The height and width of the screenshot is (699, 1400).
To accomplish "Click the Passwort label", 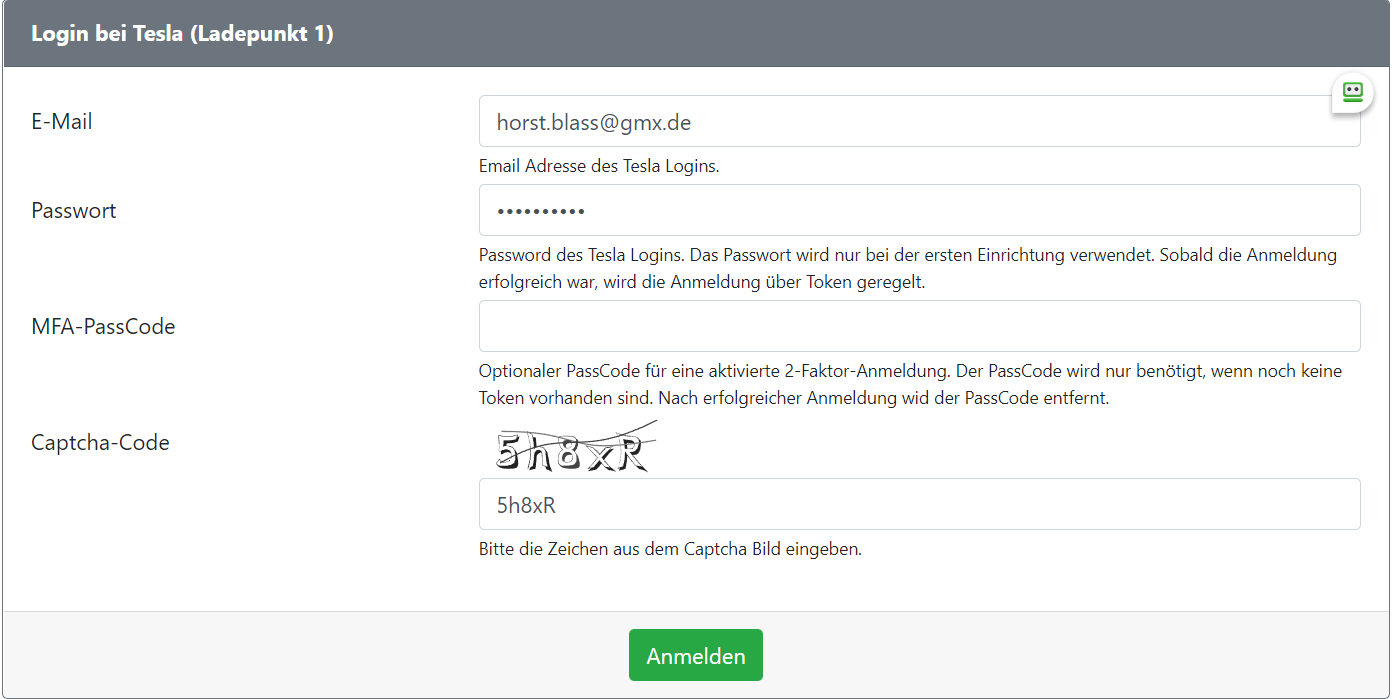I will [74, 211].
